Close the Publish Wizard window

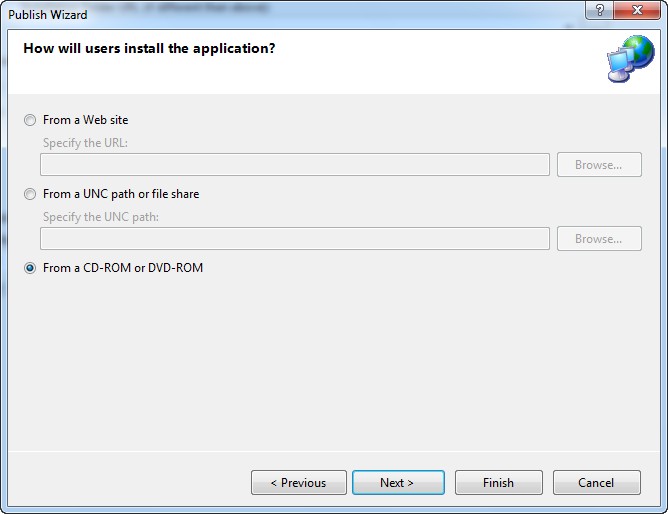click(x=637, y=10)
